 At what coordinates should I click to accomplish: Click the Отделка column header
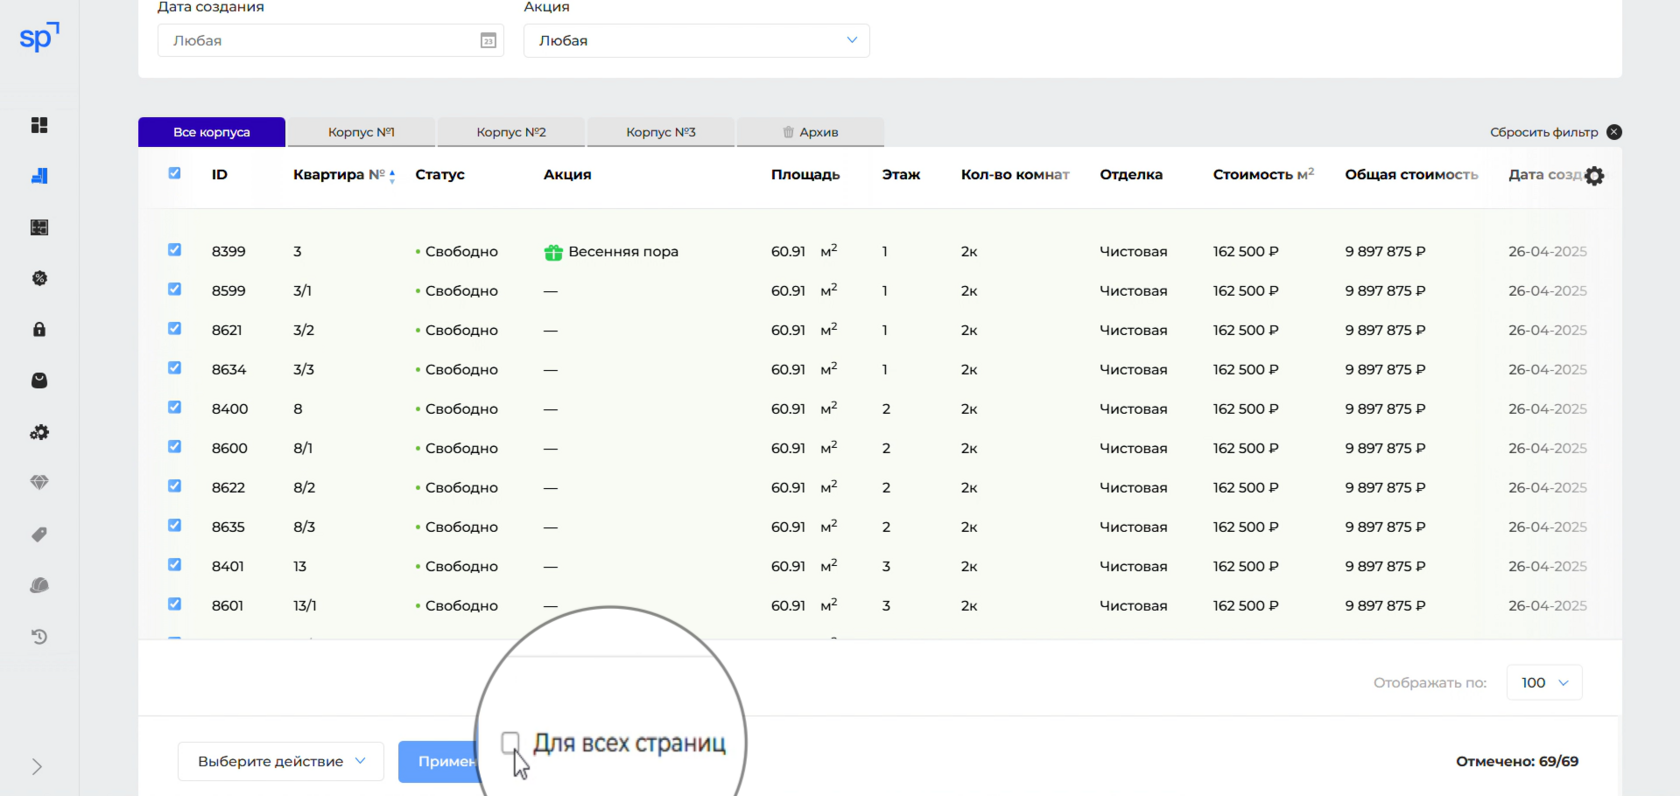[x=1131, y=175]
